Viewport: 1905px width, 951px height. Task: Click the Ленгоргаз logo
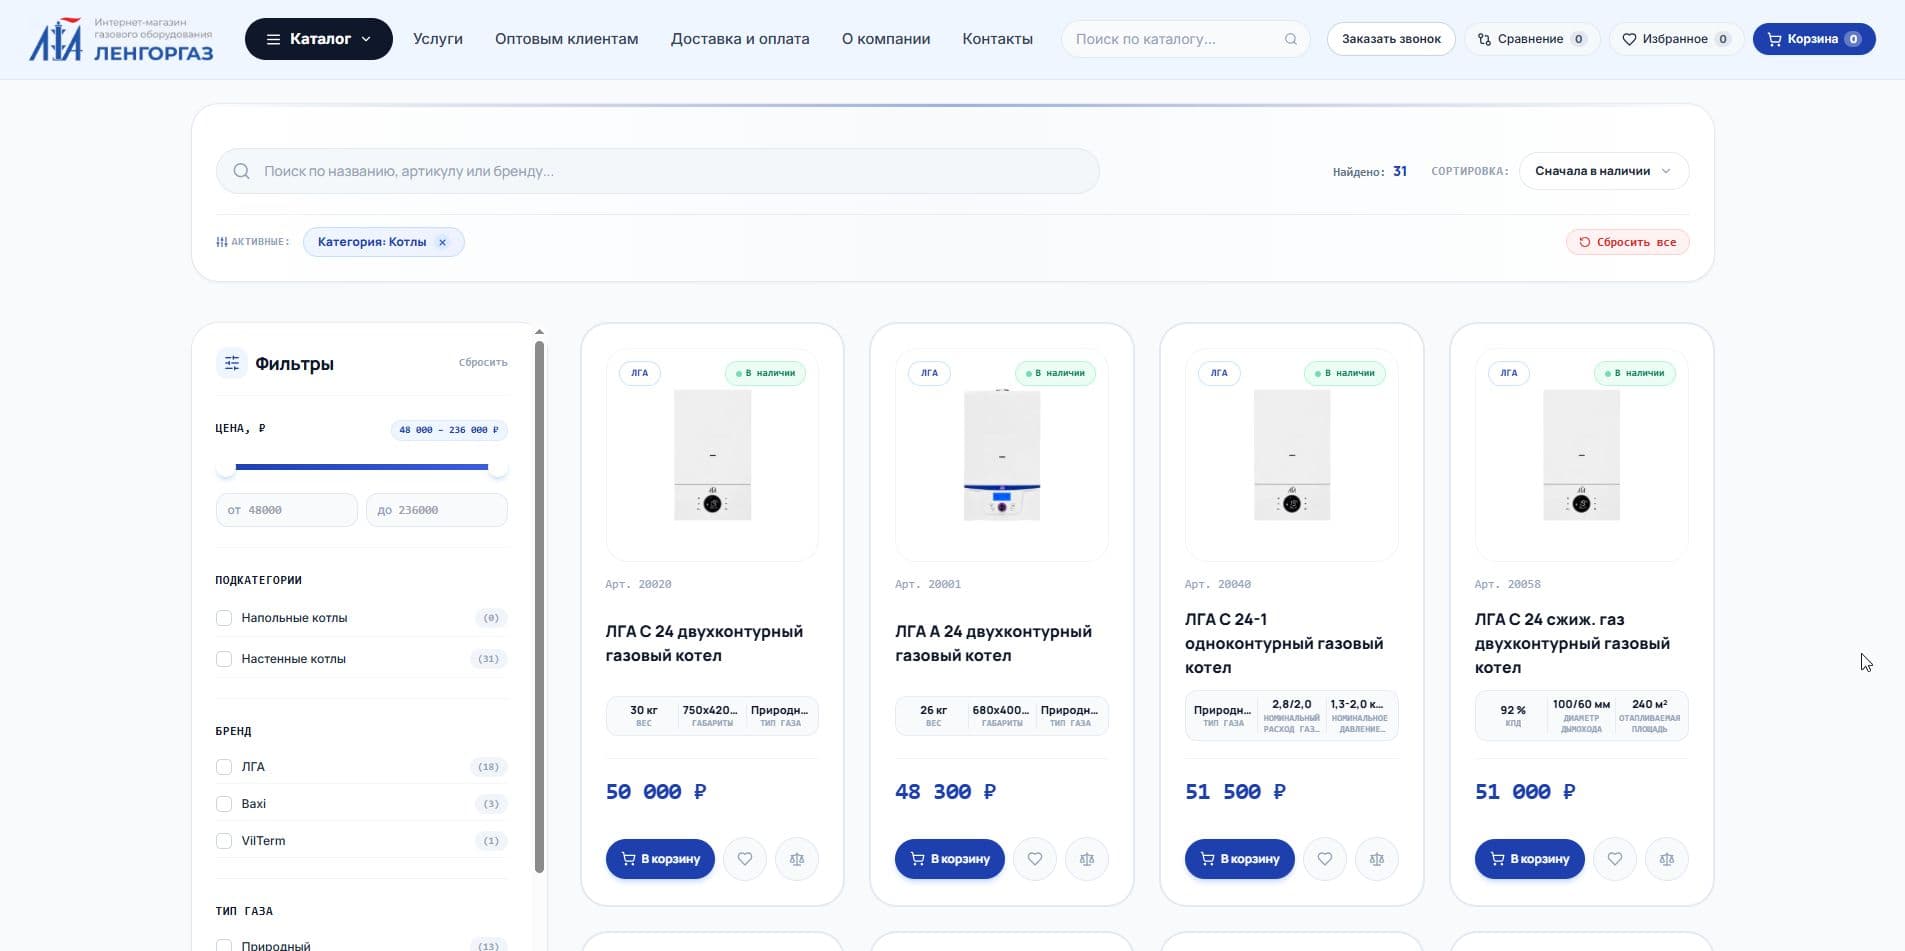coord(121,39)
